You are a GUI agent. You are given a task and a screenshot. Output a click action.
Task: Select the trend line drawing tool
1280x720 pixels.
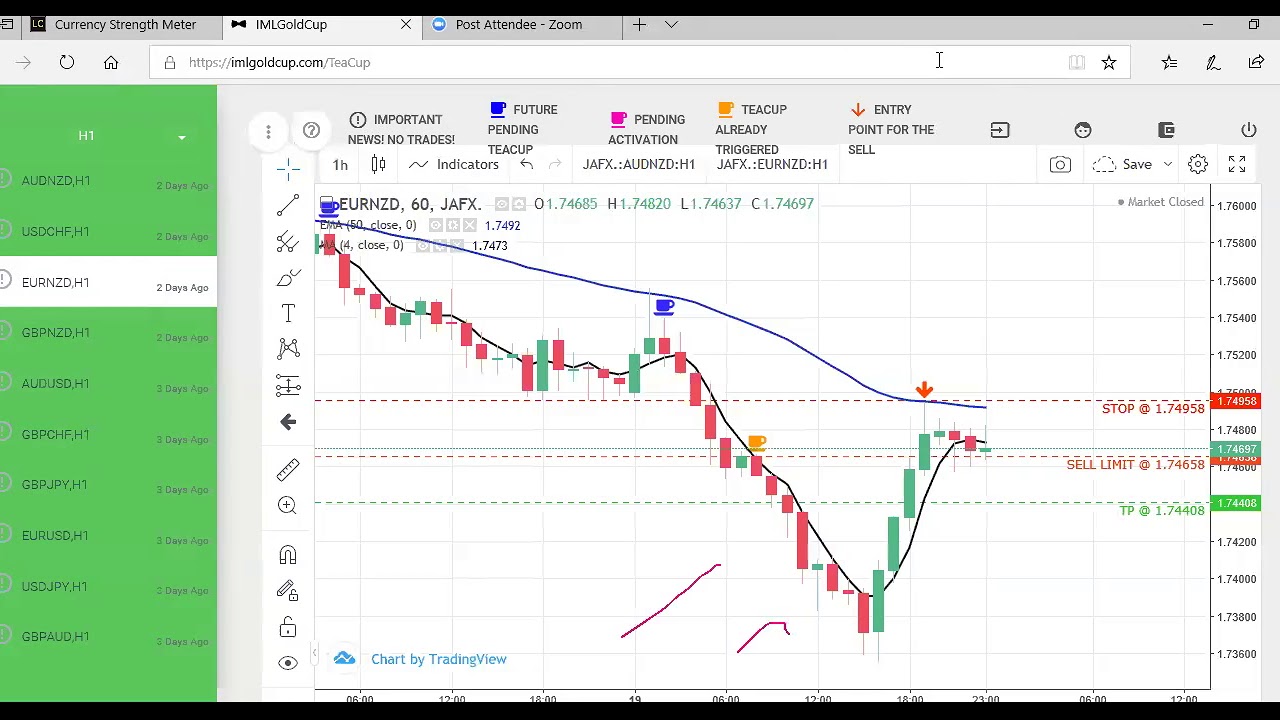coord(288,206)
